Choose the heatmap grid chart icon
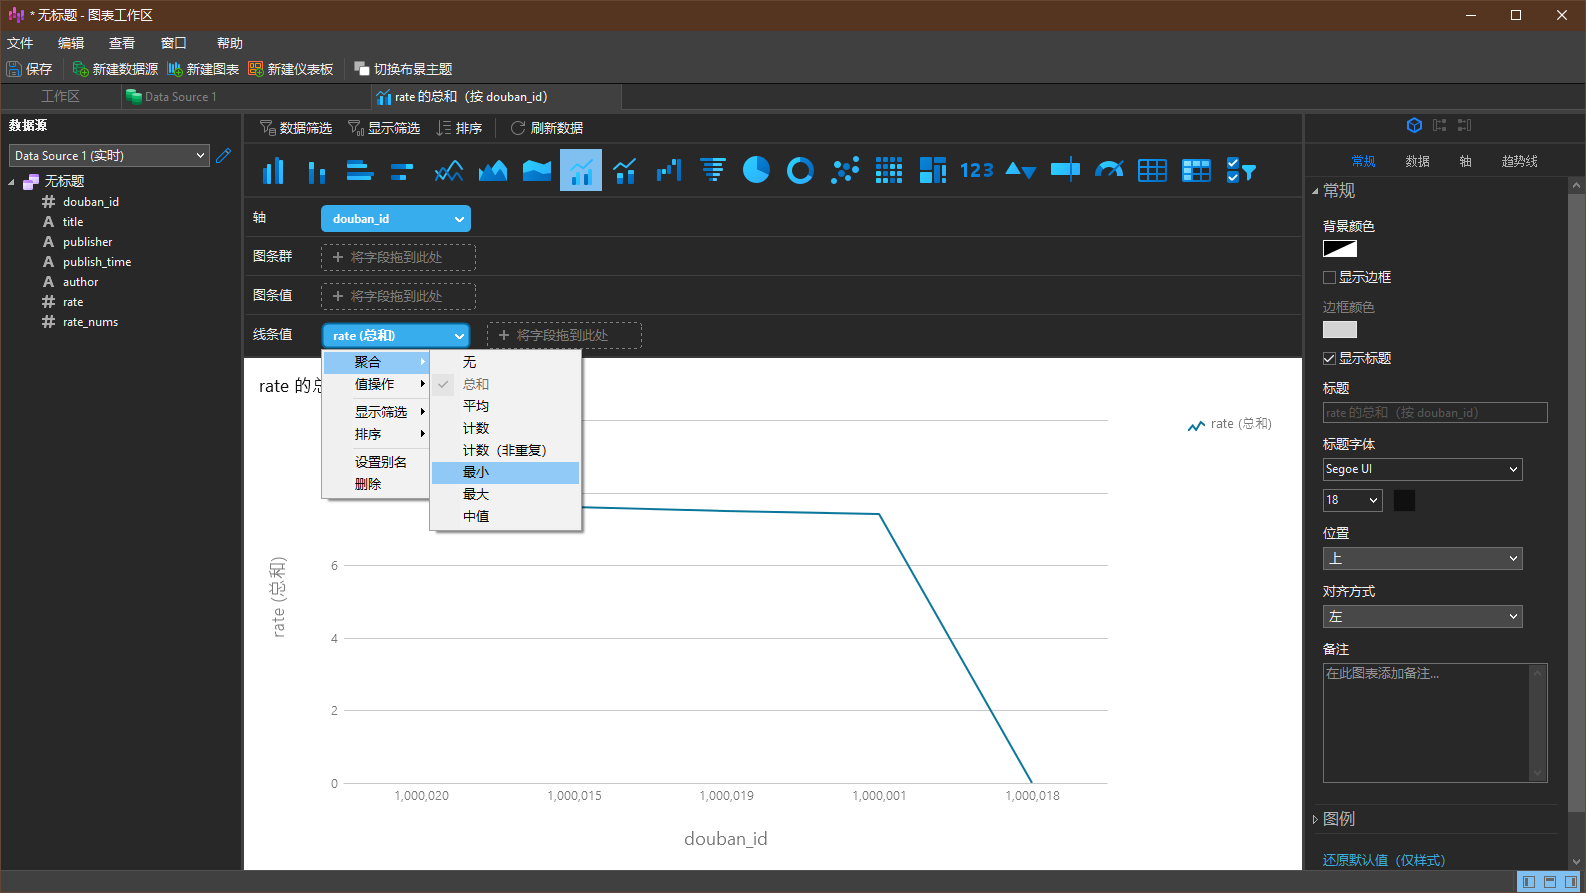The width and height of the screenshot is (1586, 893). point(889,171)
